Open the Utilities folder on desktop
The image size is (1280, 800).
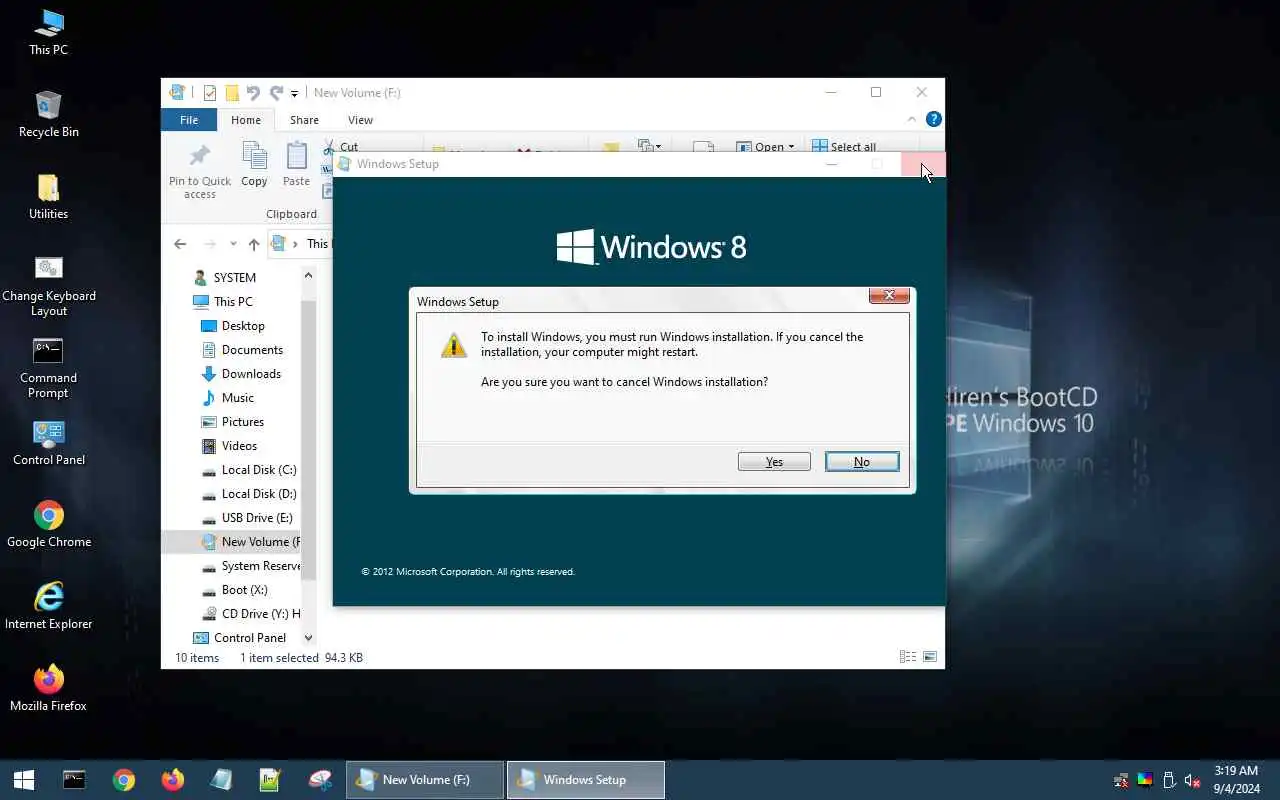pyautogui.click(x=48, y=196)
